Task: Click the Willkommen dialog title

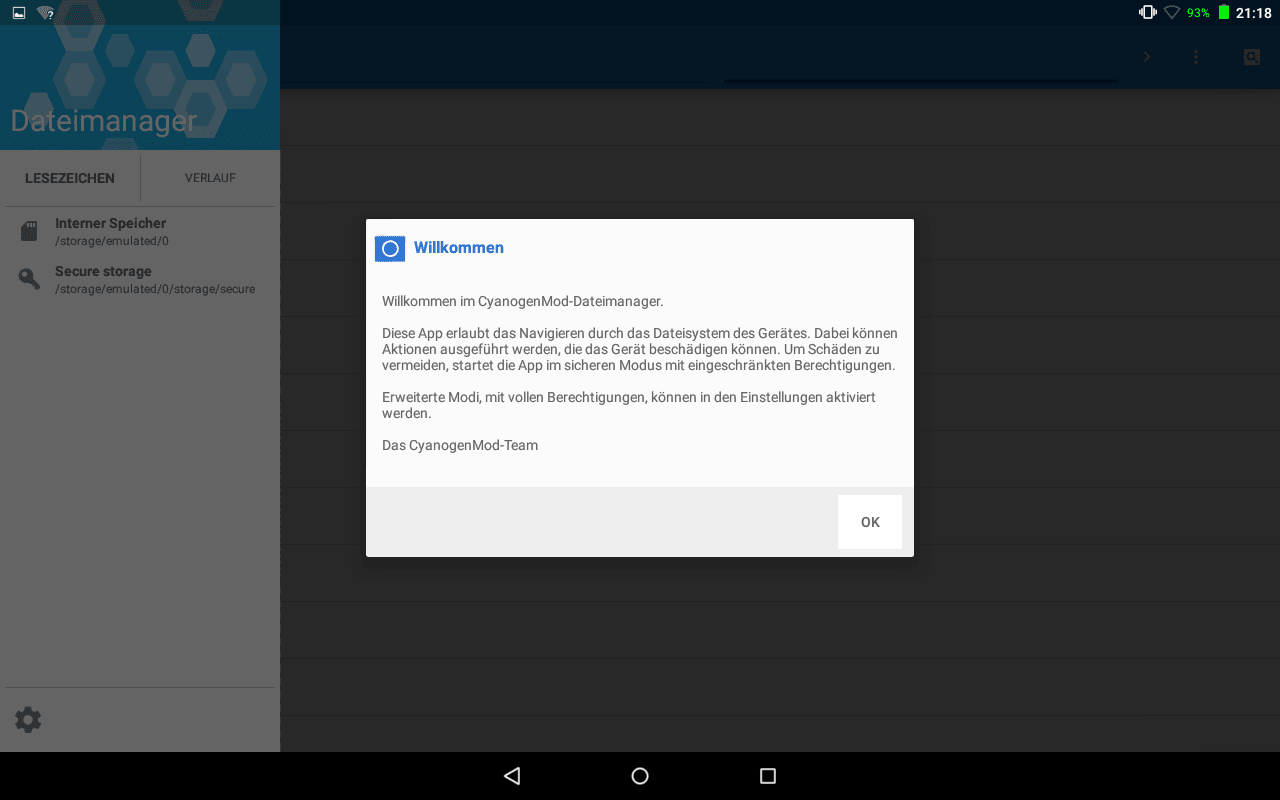Action: click(459, 248)
